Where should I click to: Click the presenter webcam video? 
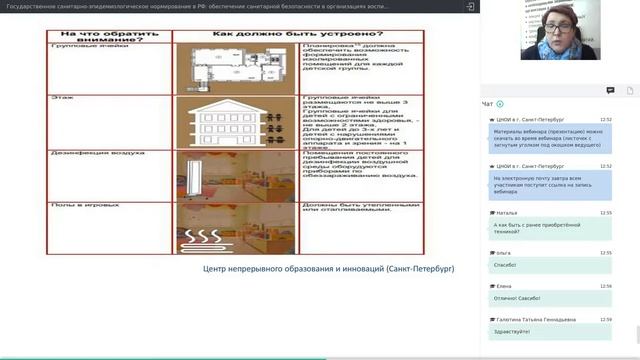[x=560, y=30]
